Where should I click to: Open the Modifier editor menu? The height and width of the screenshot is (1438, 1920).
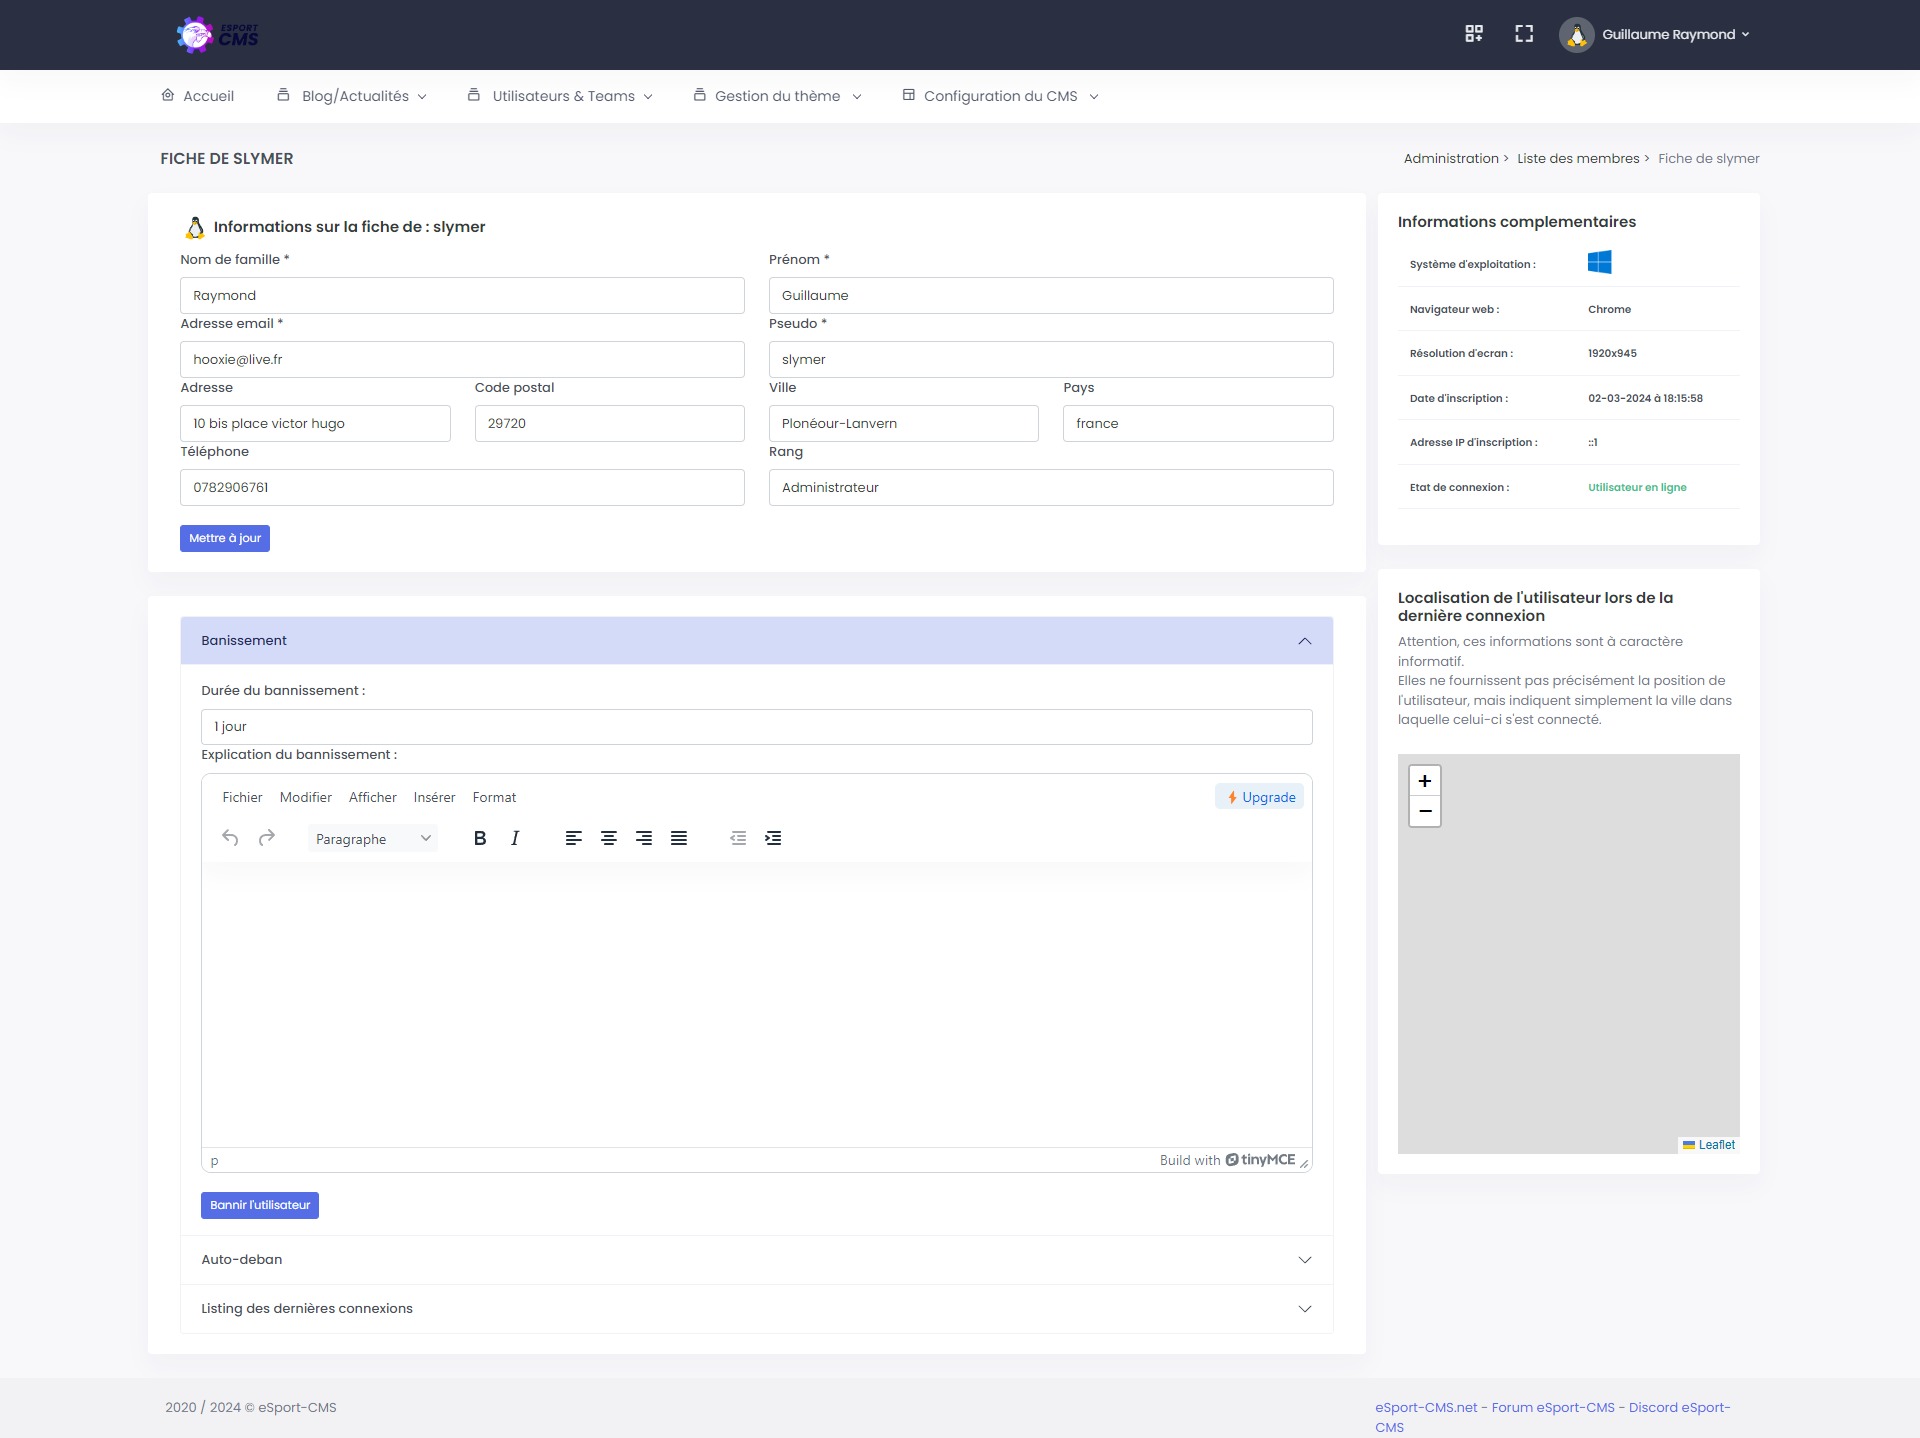click(x=306, y=797)
